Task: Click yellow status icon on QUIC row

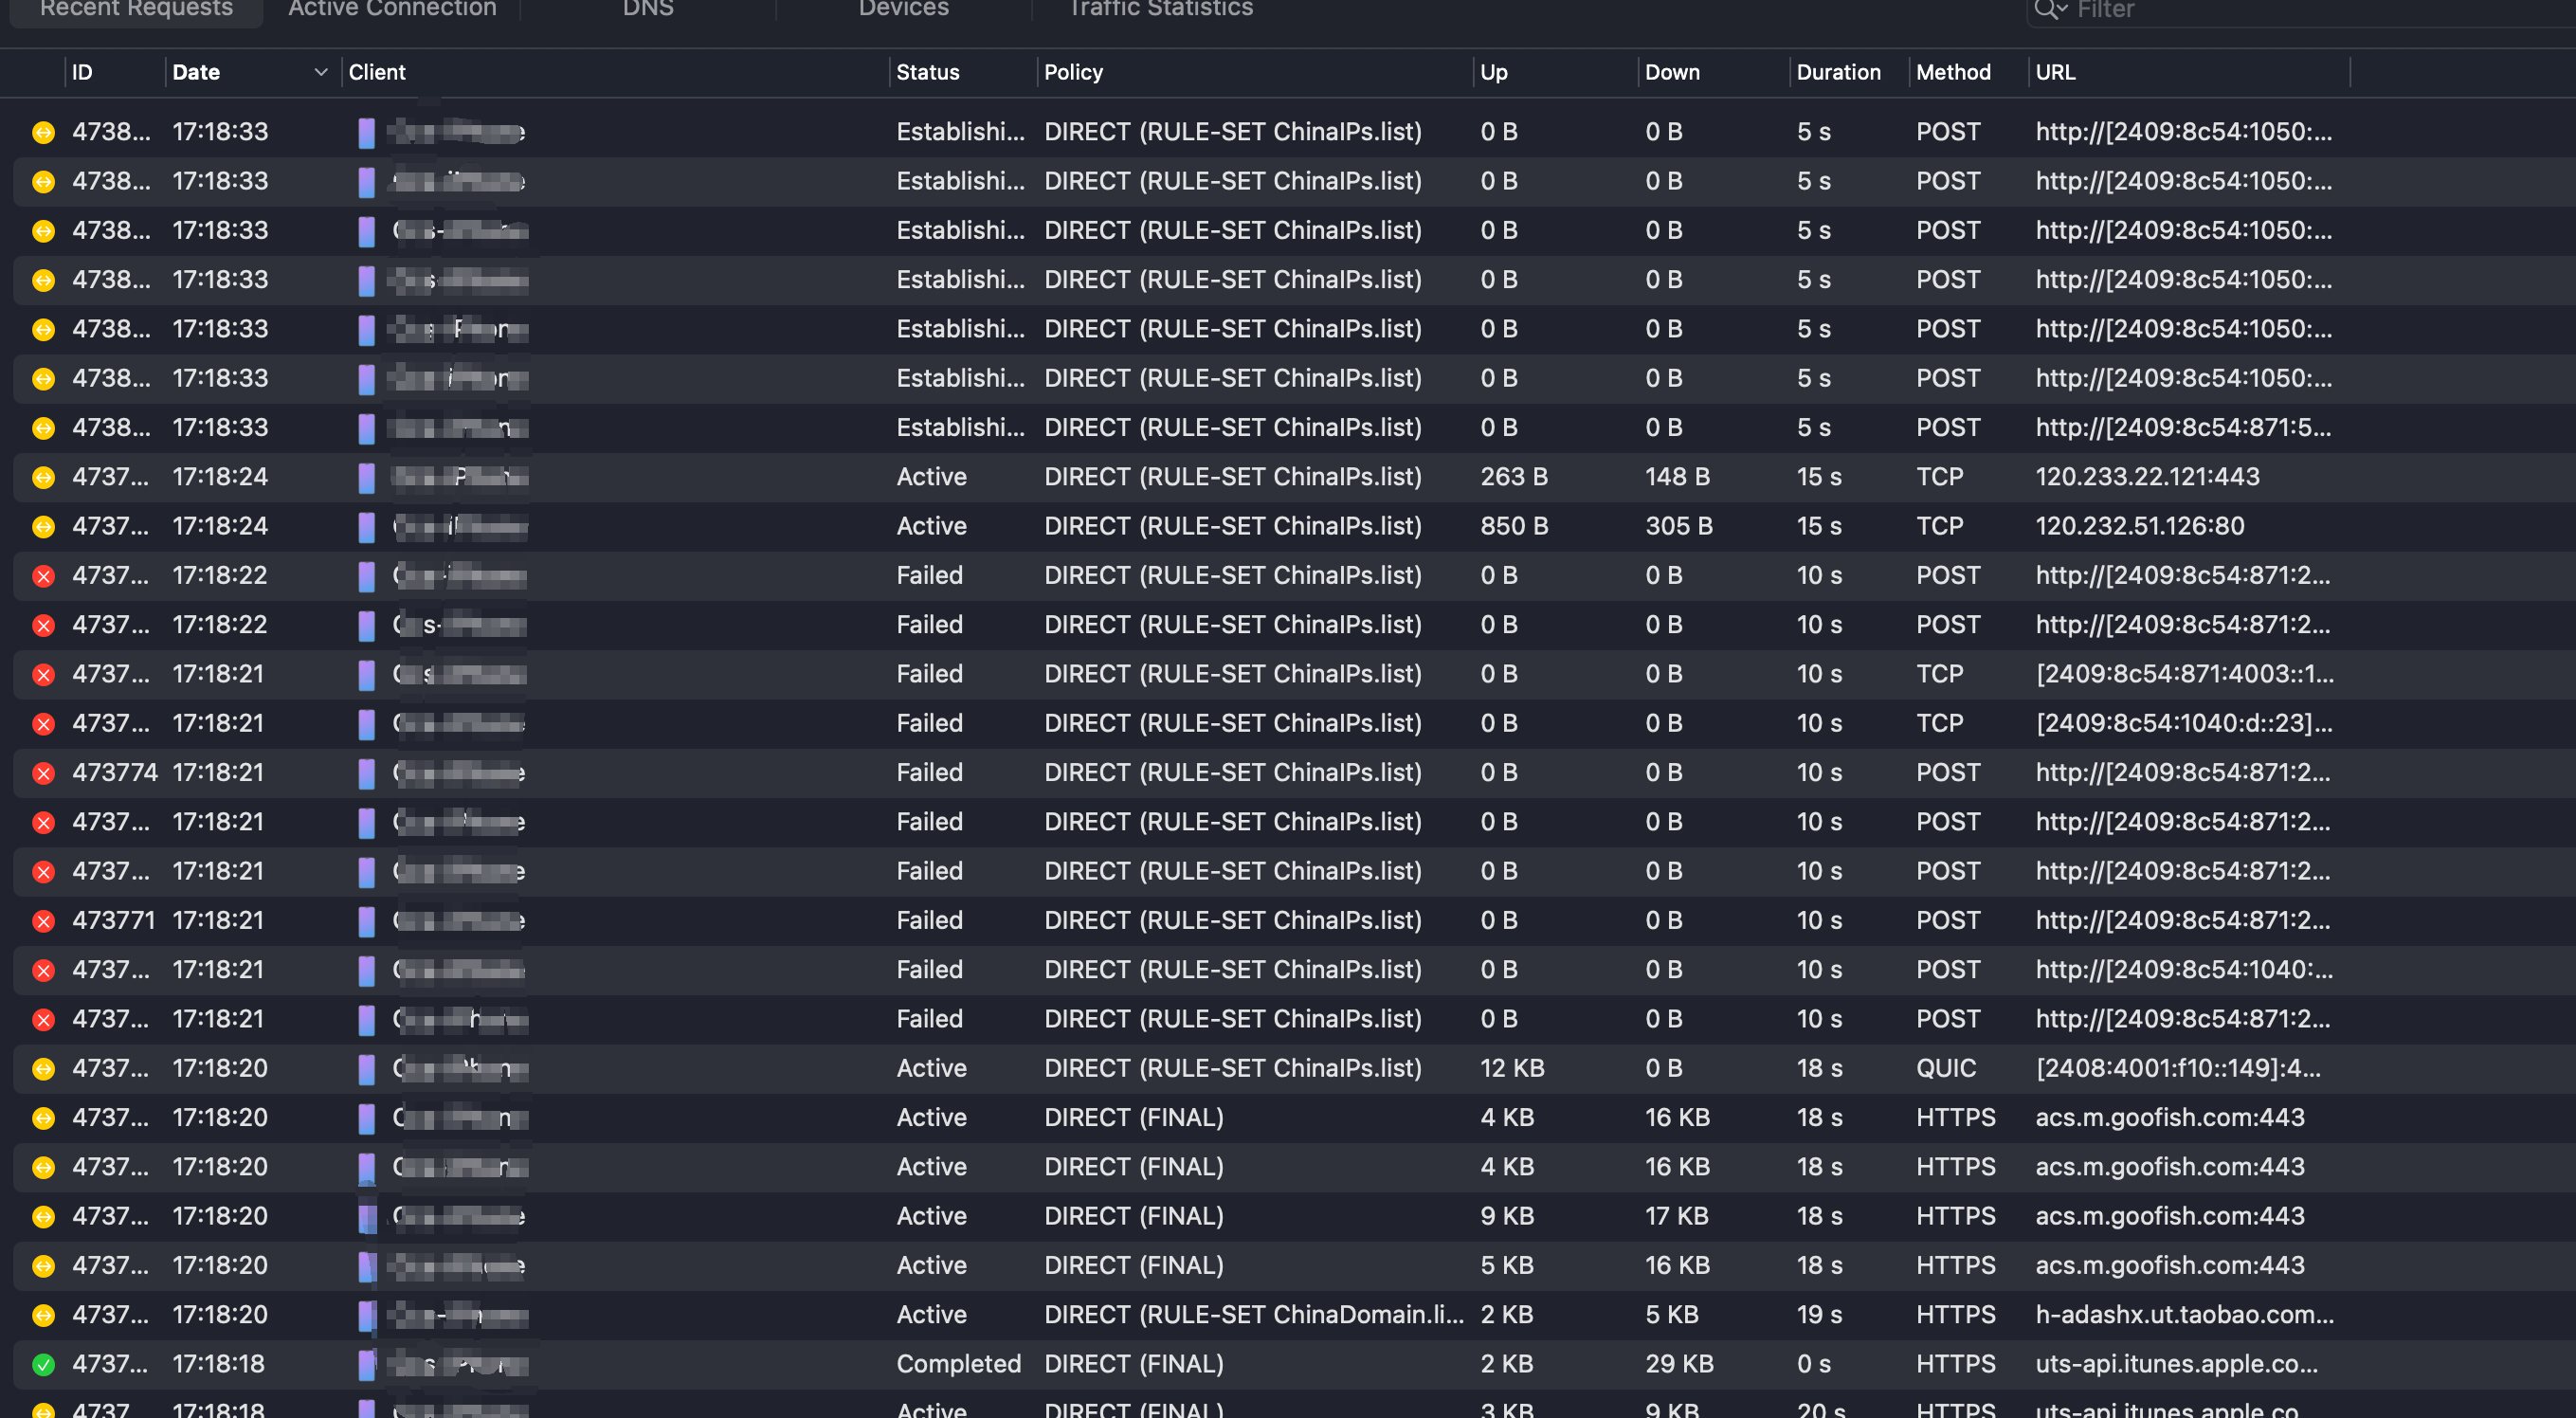Action: [x=43, y=1068]
